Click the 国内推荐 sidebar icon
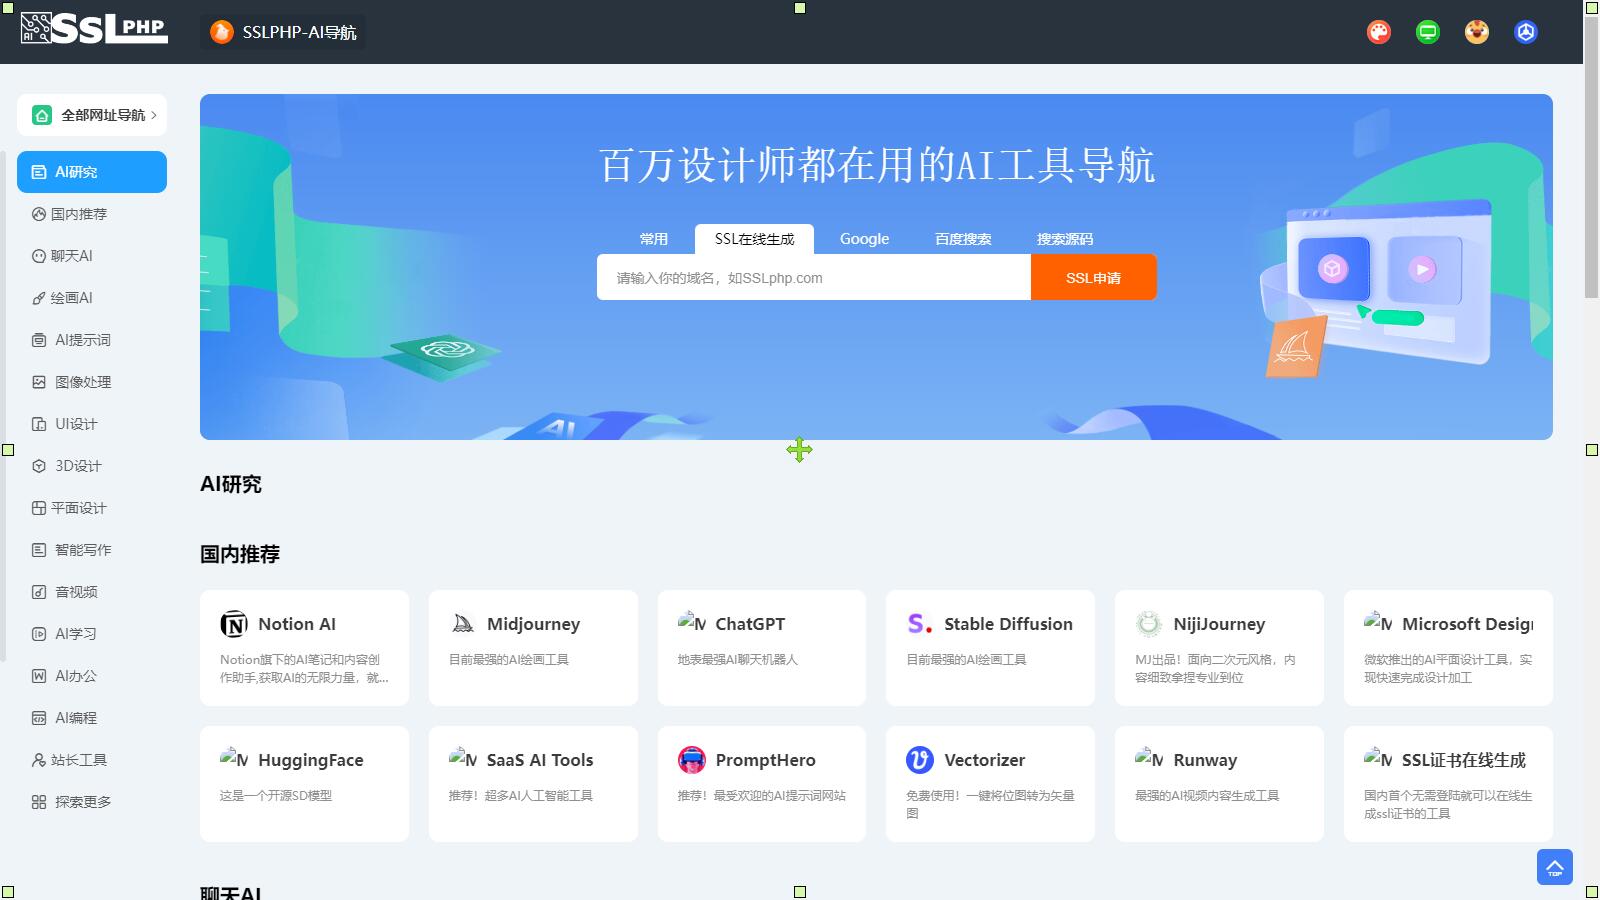 [x=39, y=214]
